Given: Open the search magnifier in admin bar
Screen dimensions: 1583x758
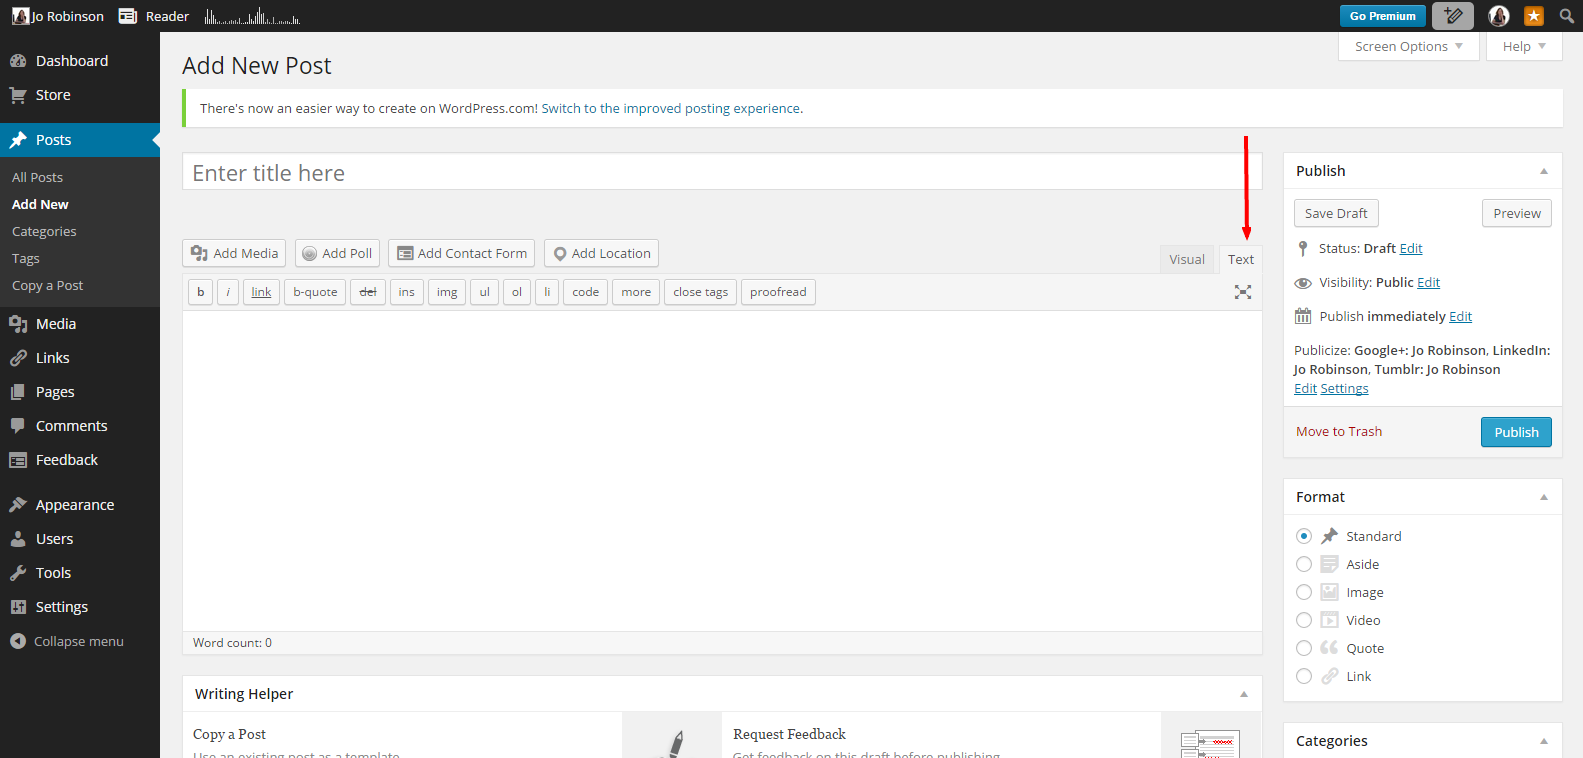Looking at the screenshot, I should 1566,16.
